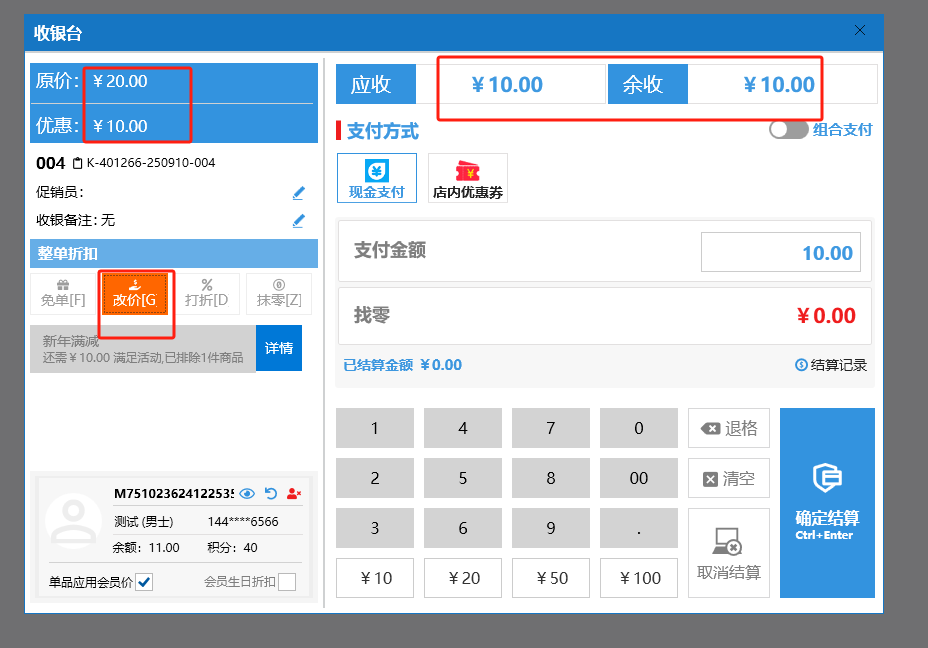Apply 免单 whole-order discount

click(x=63, y=293)
